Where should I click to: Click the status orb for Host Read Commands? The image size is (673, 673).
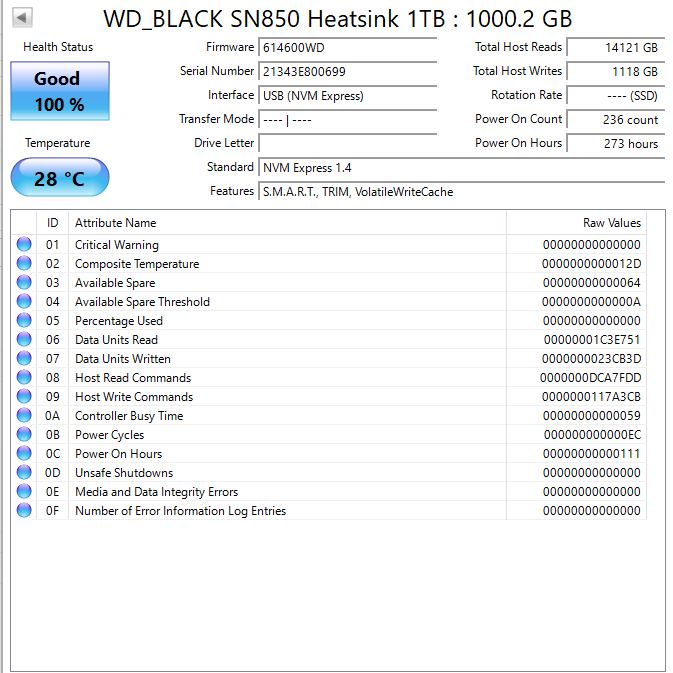(x=24, y=377)
